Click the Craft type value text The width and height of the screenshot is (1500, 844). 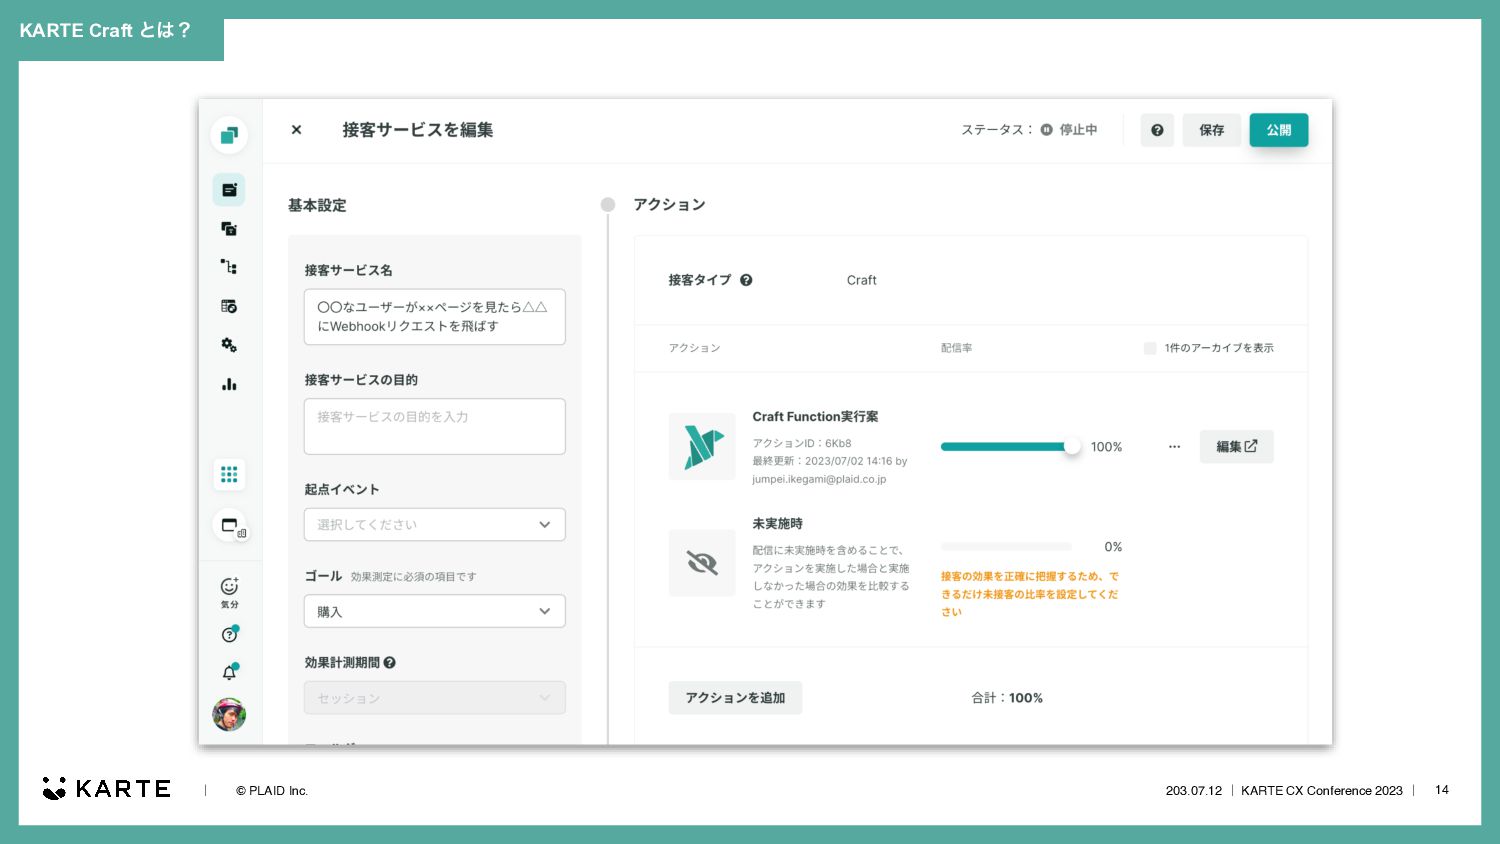[862, 280]
